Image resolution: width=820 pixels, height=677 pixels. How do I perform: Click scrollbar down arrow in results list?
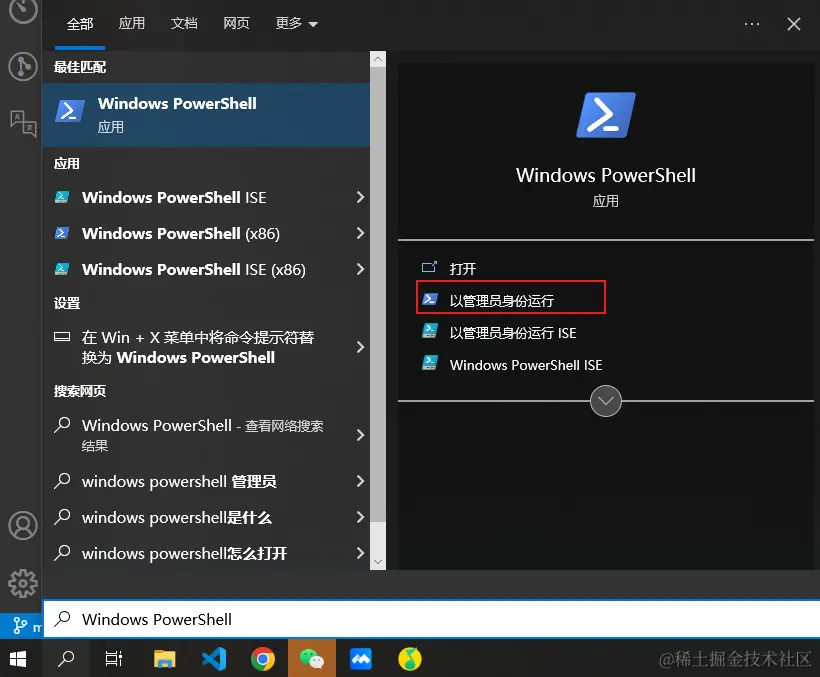(x=378, y=562)
